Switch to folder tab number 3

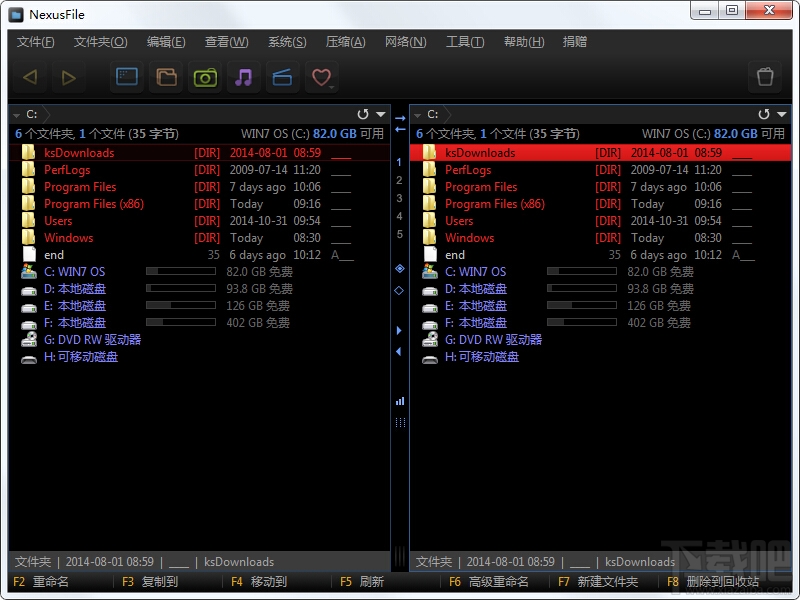399,198
